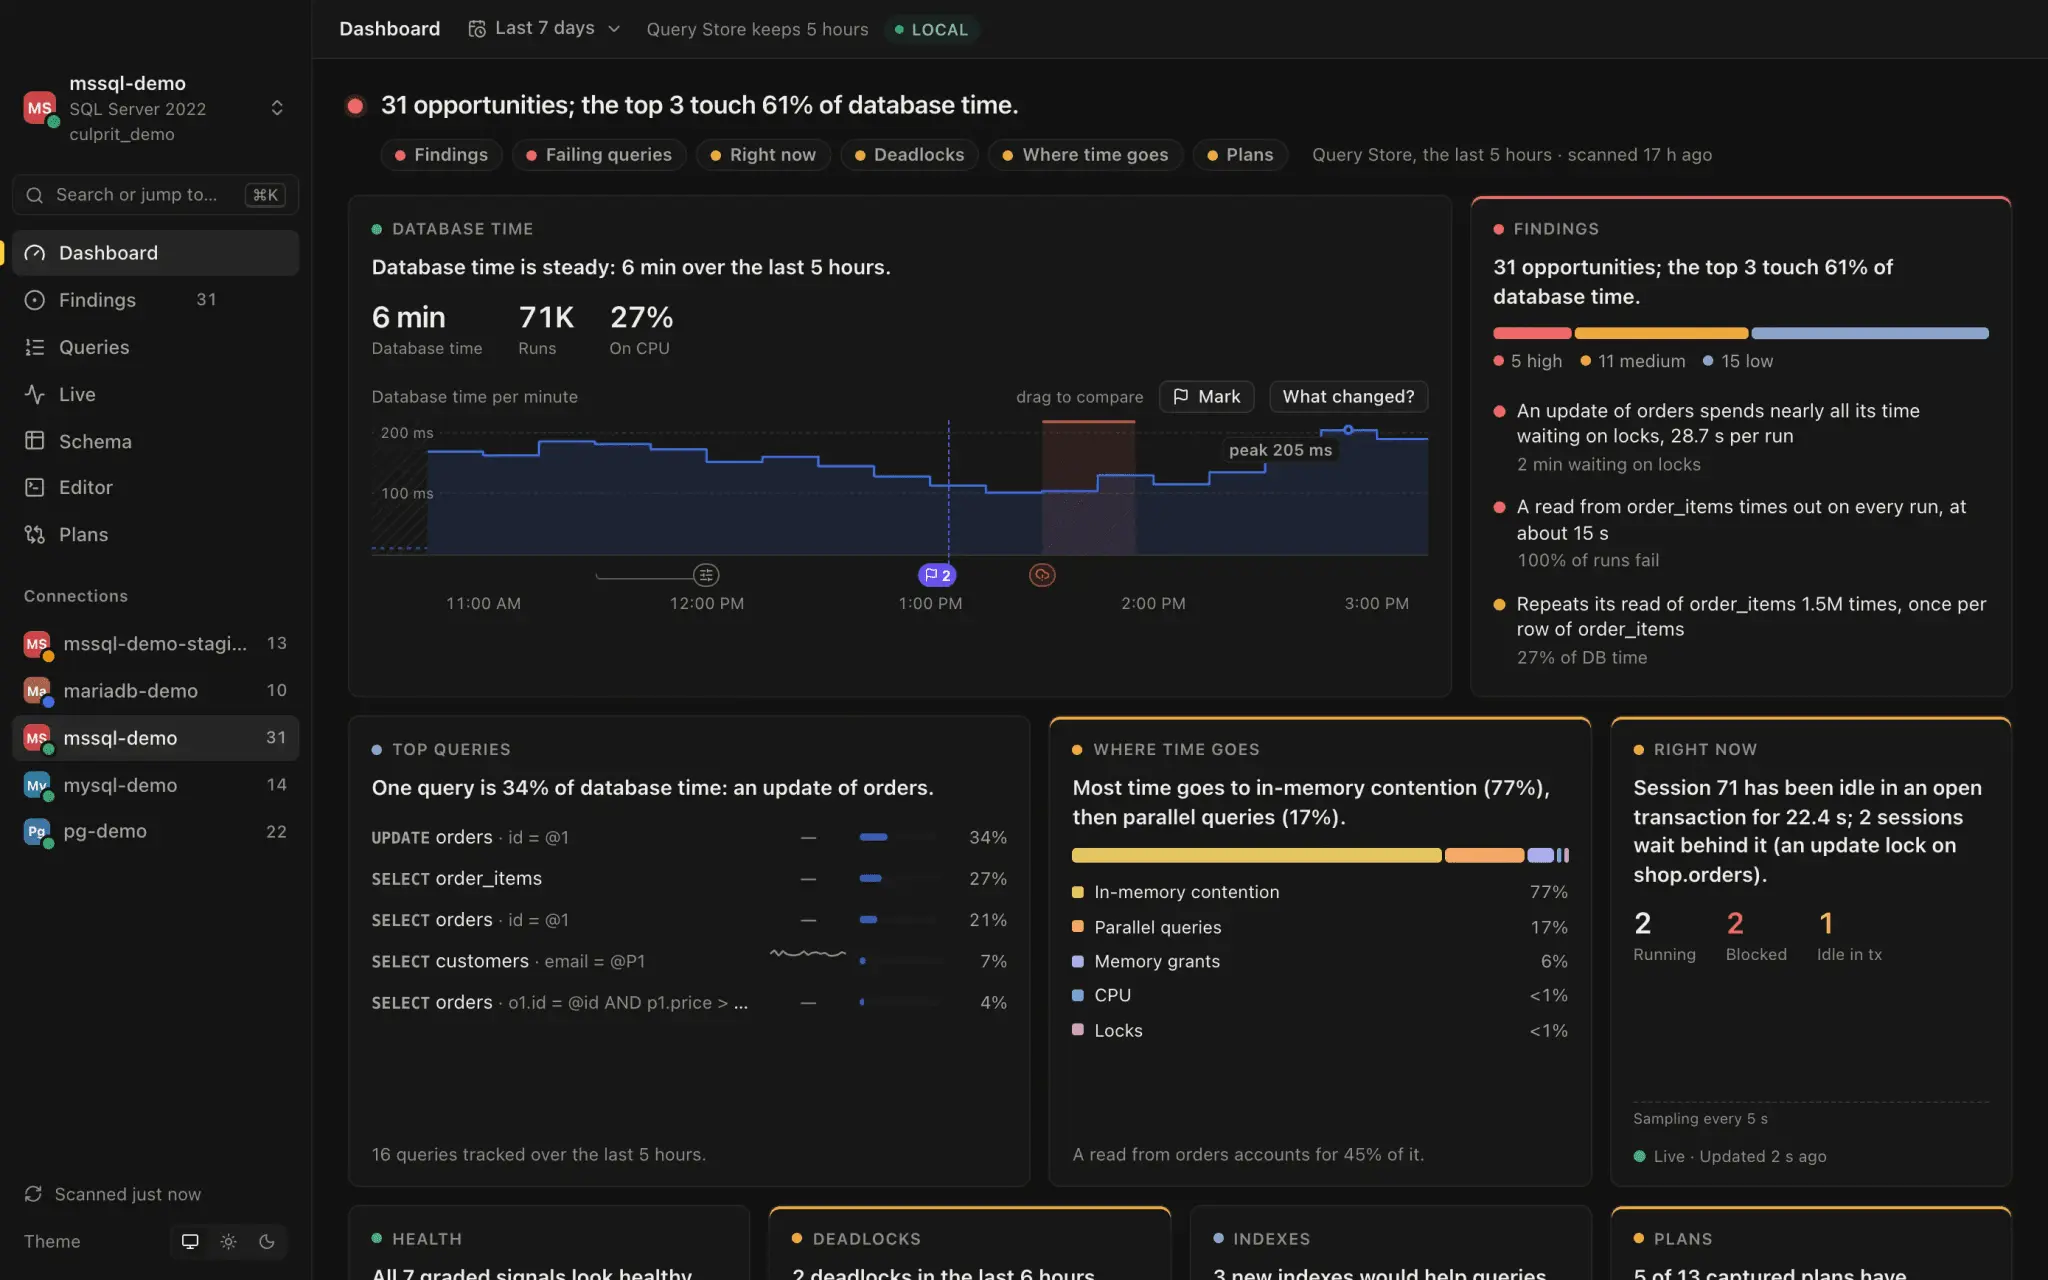Click the LOCAL status badge
Image resolution: width=2048 pixels, height=1280 pixels.
931,30
